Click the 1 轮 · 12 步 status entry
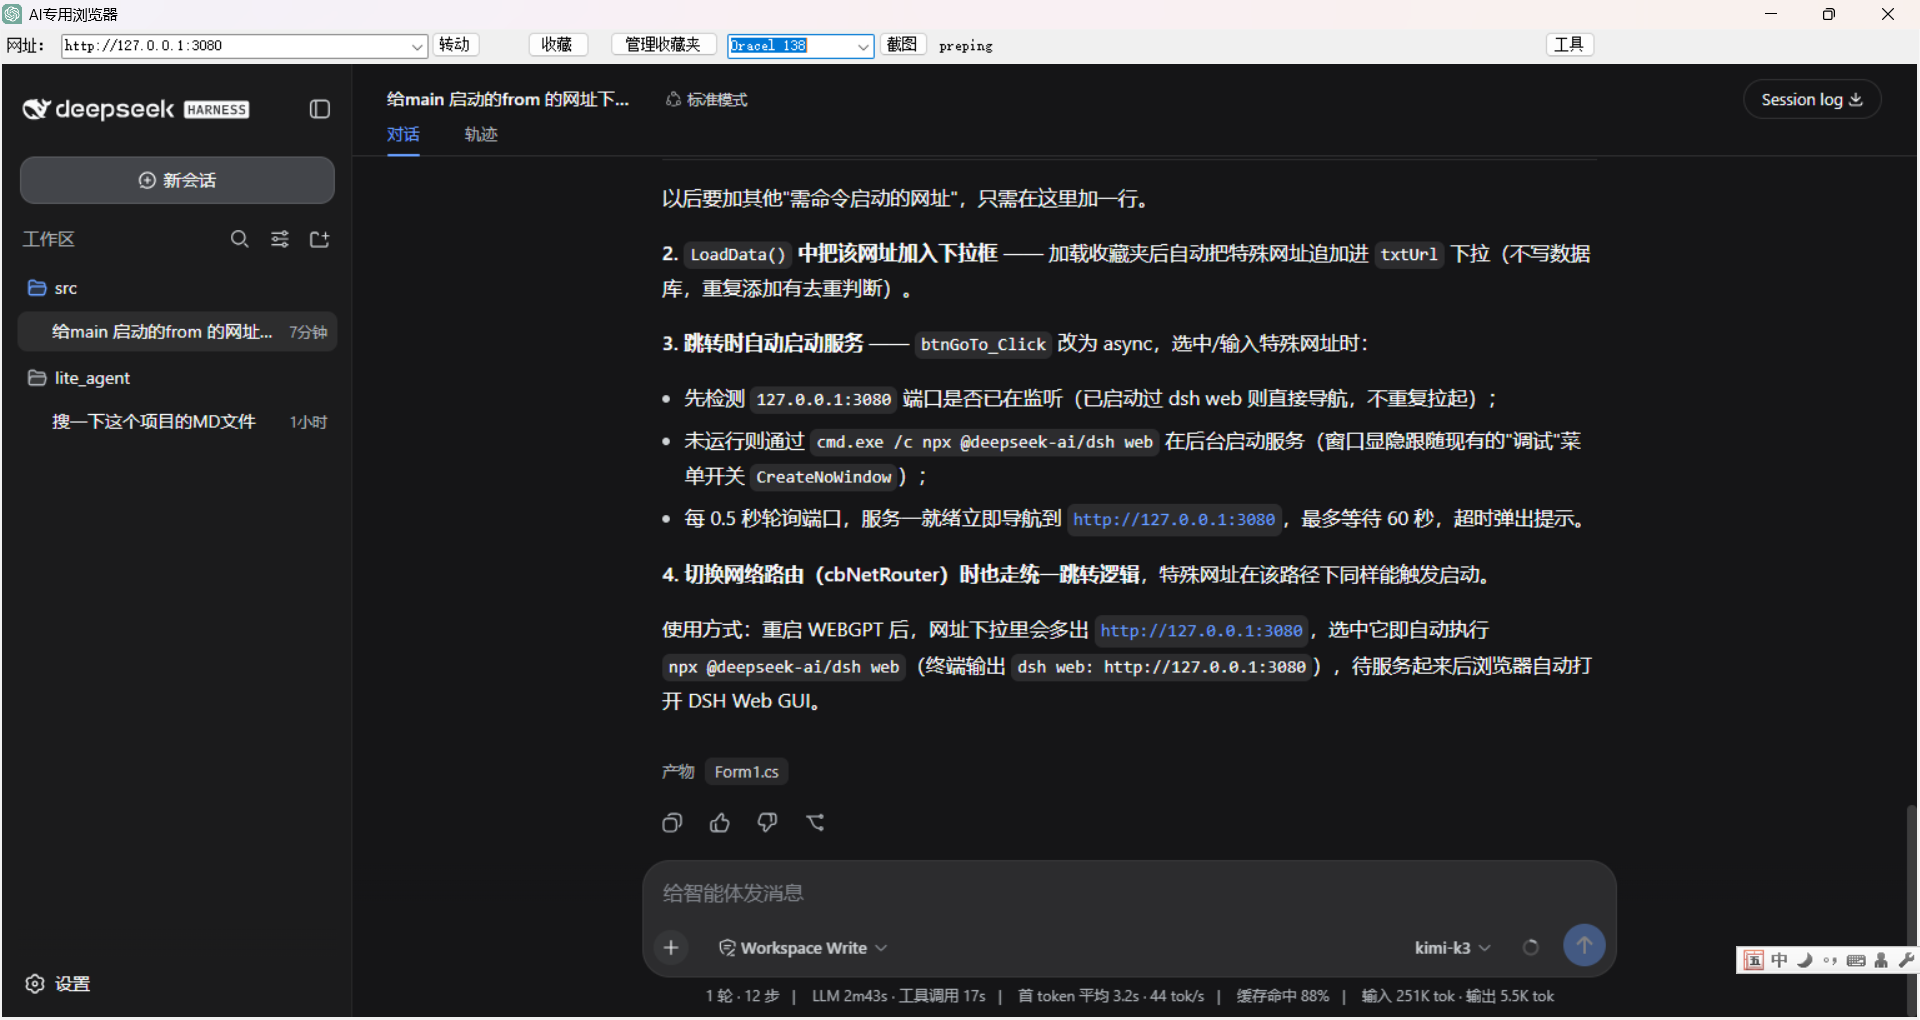 point(742,996)
